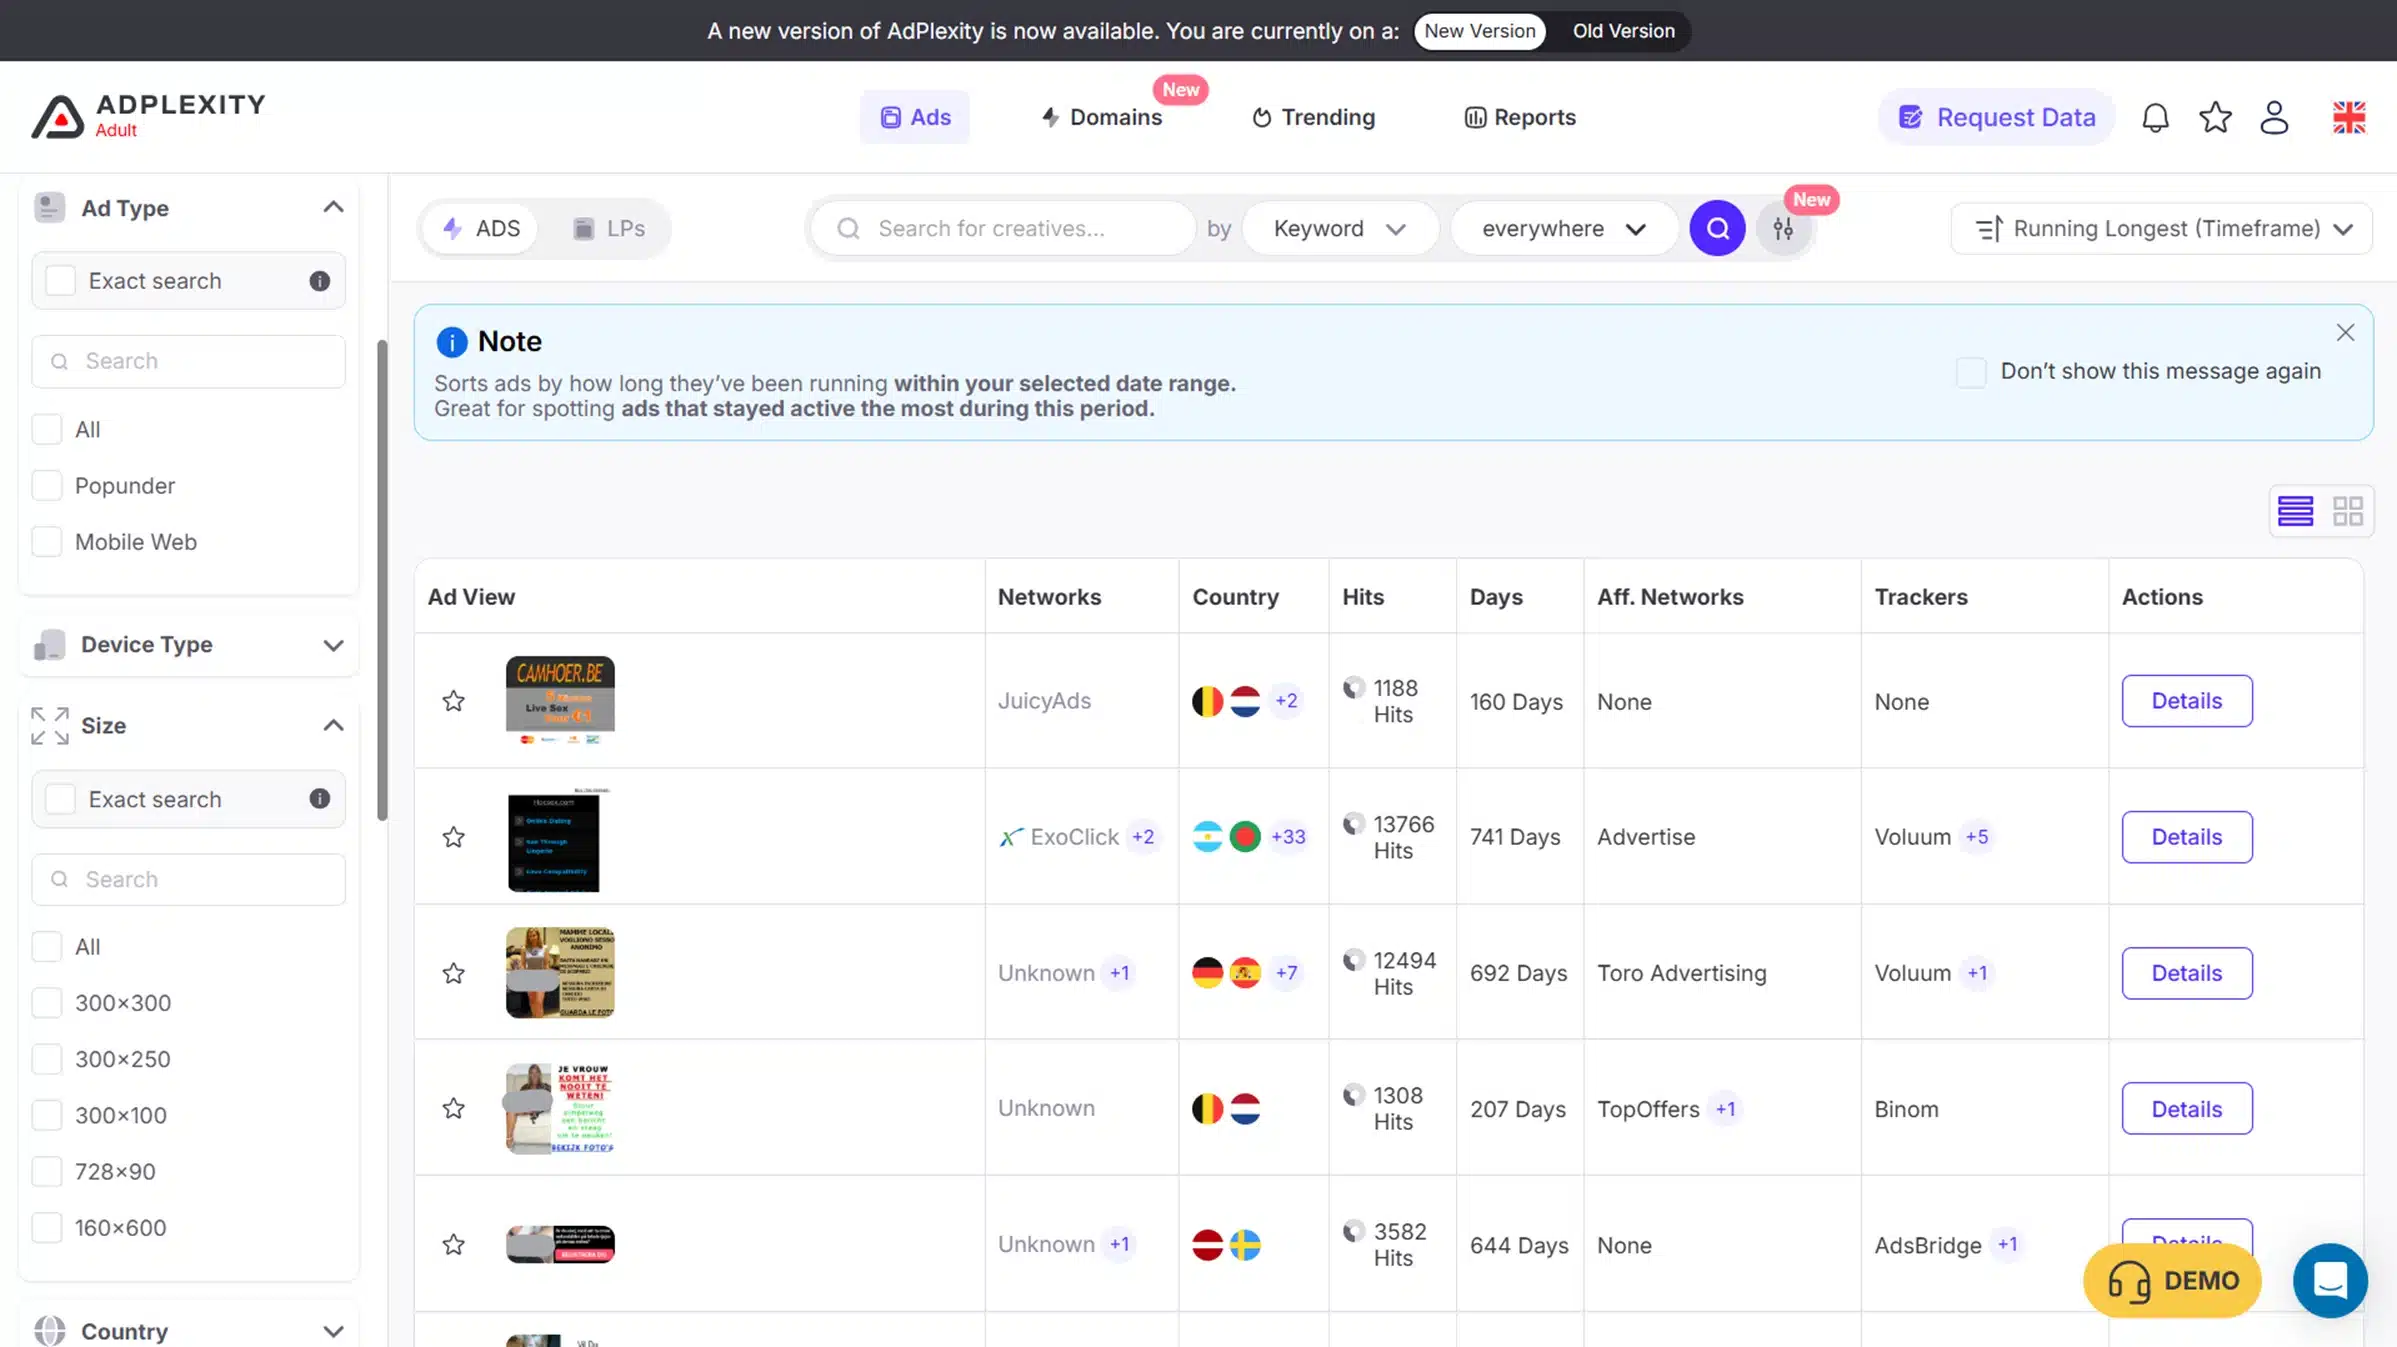Favorite the TopOffers 207 Days ad

(454, 1108)
